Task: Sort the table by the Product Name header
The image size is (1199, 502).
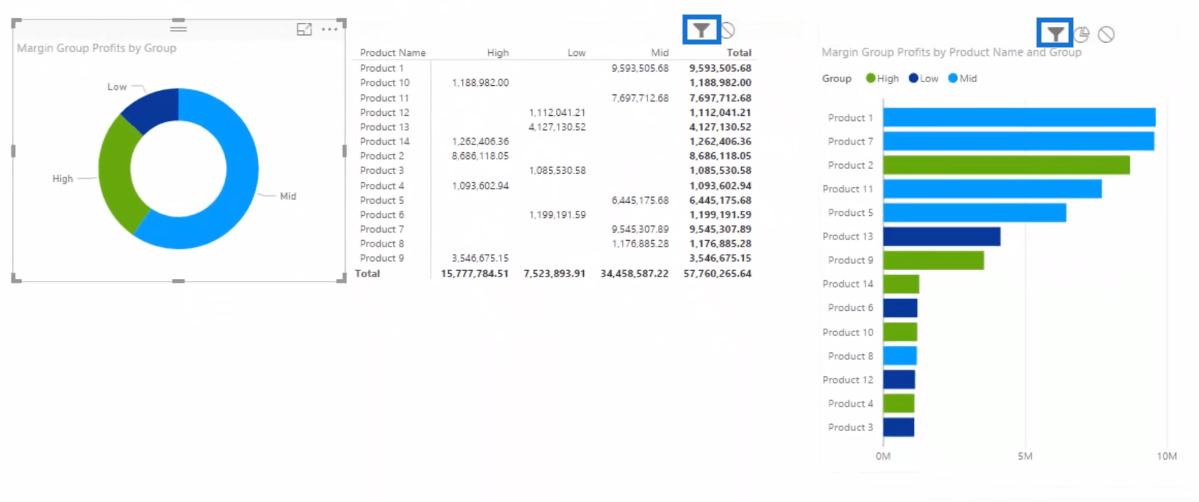Action: (393, 53)
